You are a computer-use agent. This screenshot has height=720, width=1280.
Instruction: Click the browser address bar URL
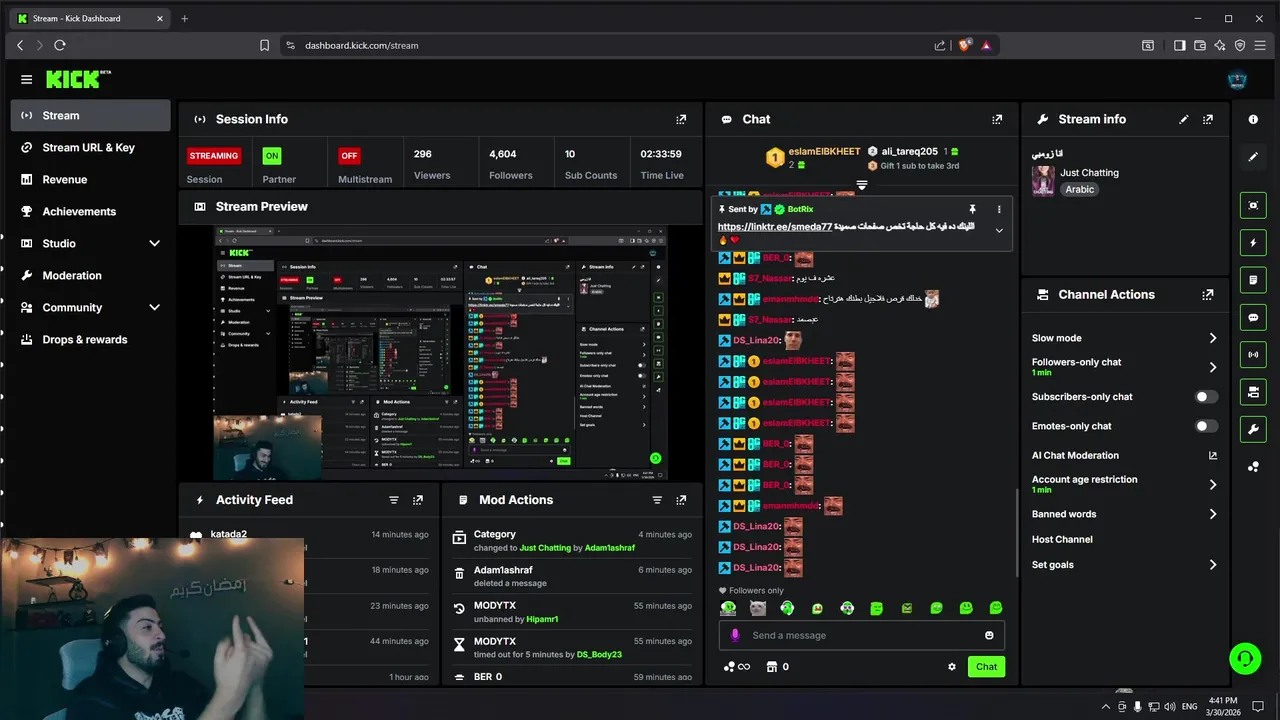(x=362, y=45)
